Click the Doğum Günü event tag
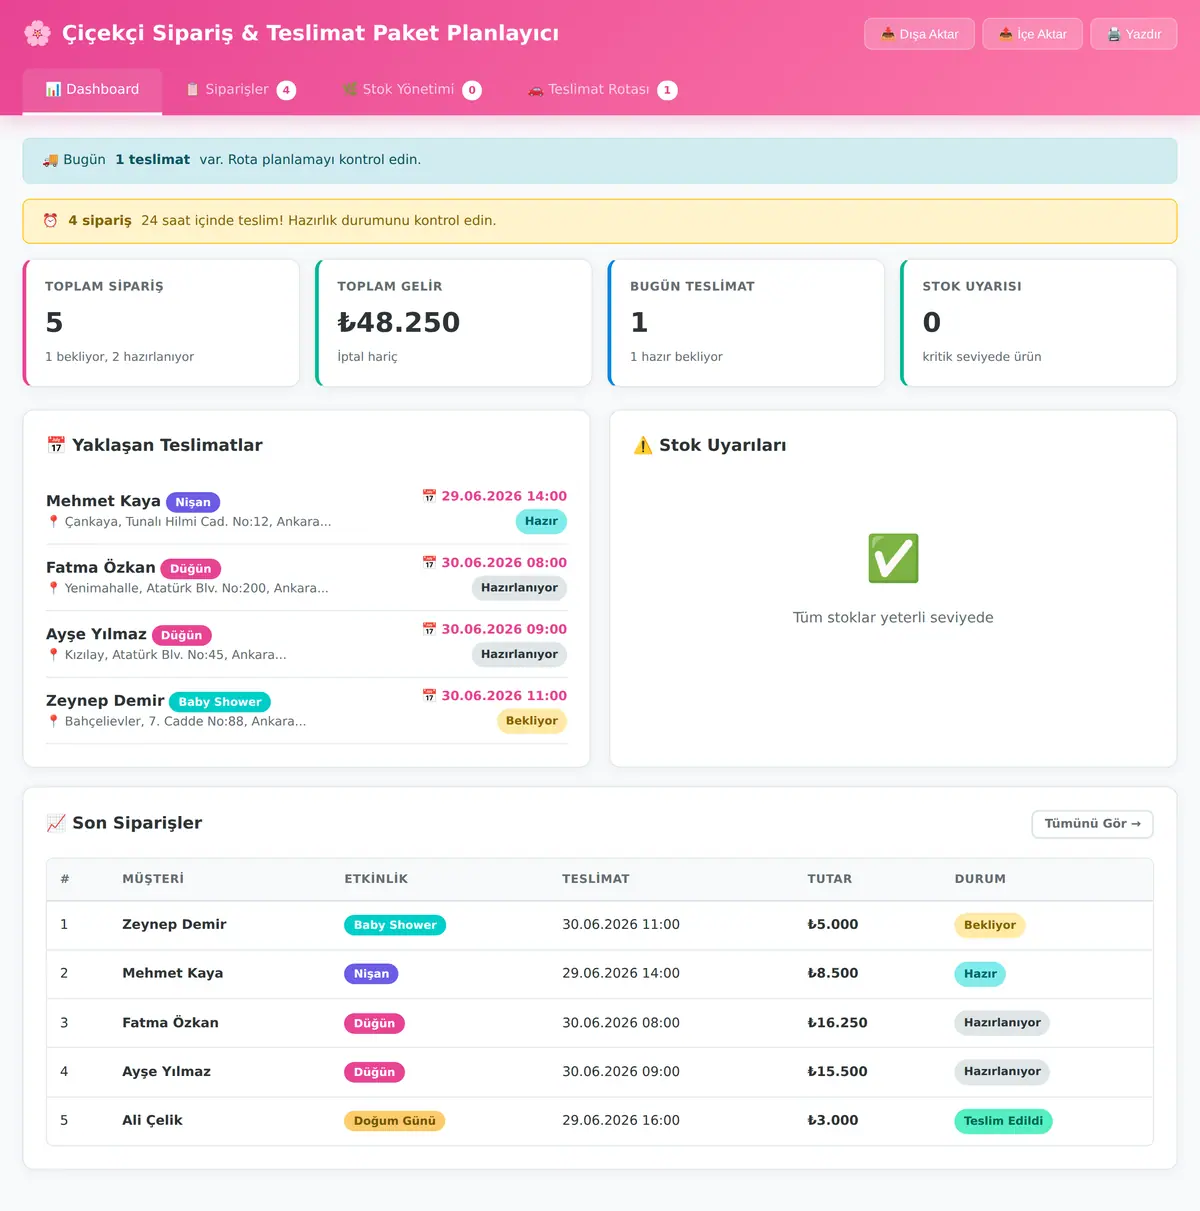Viewport: 1200px width, 1211px height. (x=395, y=1121)
